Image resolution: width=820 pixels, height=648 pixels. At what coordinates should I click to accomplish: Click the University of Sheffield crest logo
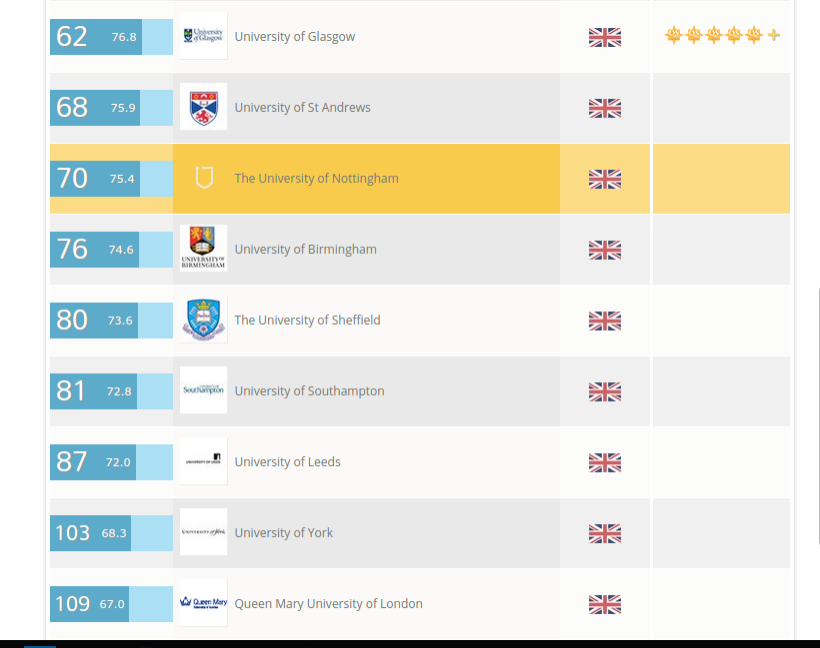203,319
